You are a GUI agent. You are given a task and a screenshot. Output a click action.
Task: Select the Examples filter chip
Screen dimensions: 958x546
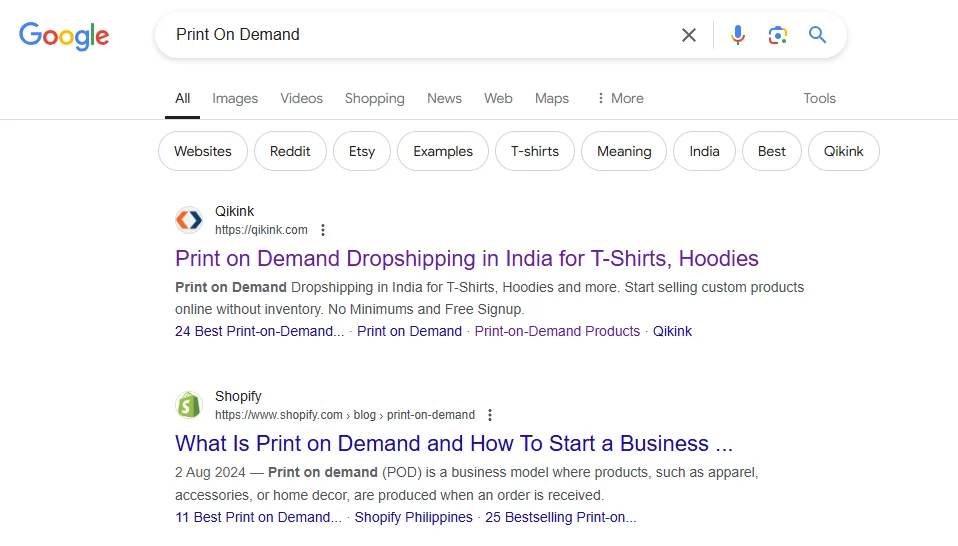coord(443,151)
